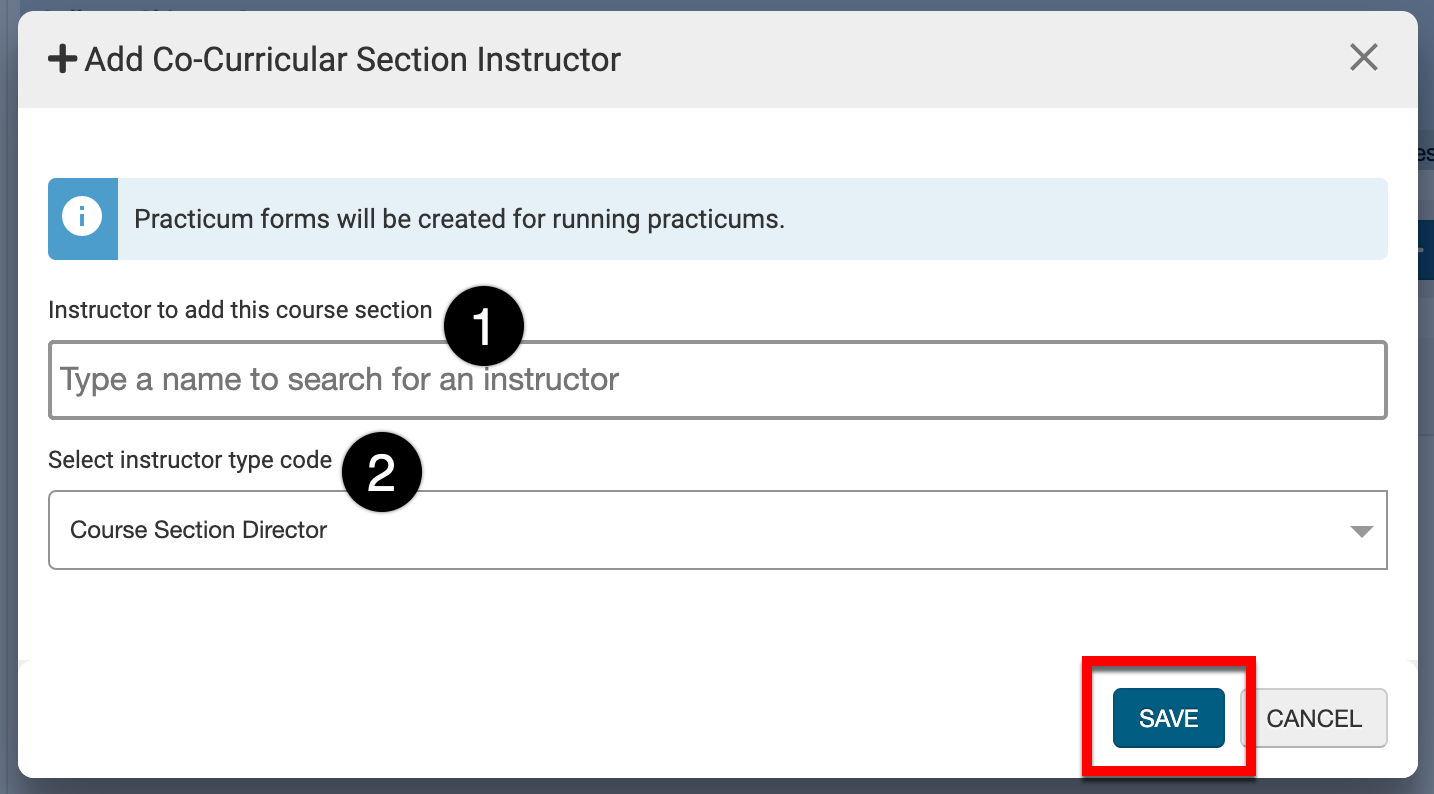Click the 'Type a name to search' placeholder text

pos(340,380)
